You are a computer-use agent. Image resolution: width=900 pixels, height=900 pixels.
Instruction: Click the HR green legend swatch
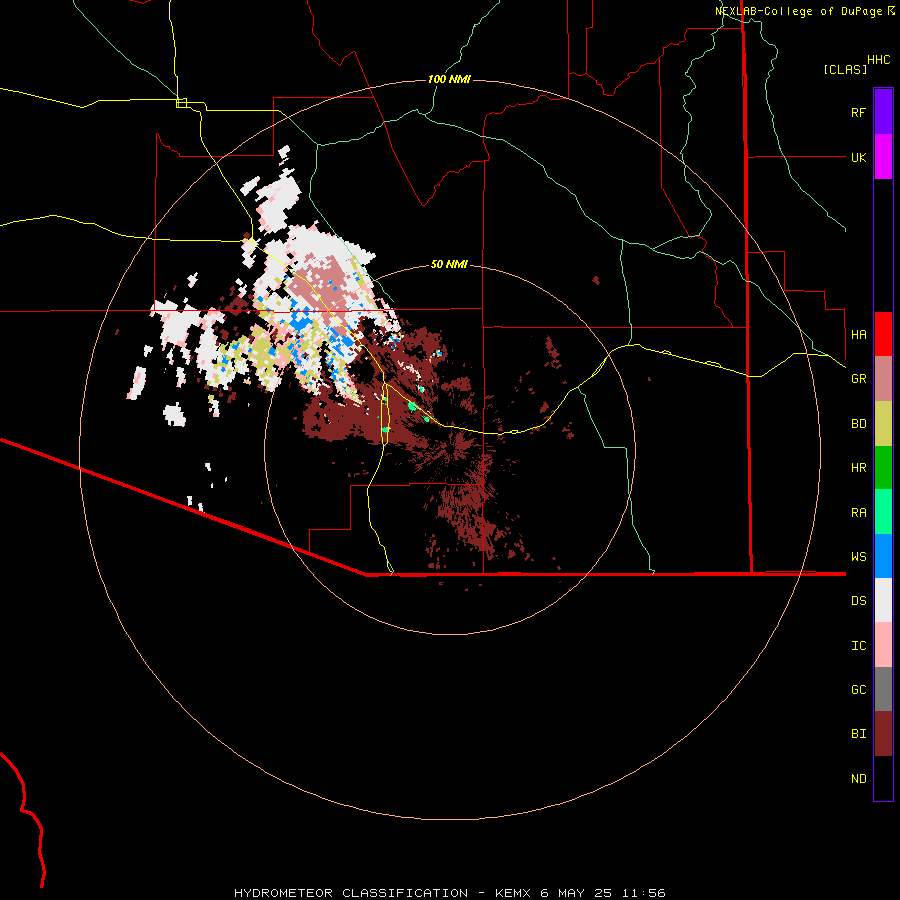tap(883, 467)
